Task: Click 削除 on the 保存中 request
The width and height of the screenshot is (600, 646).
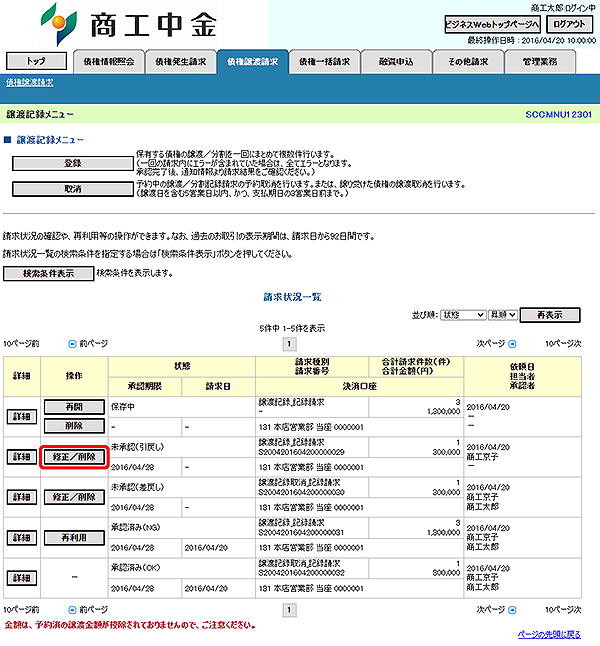Action: click(x=74, y=426)
